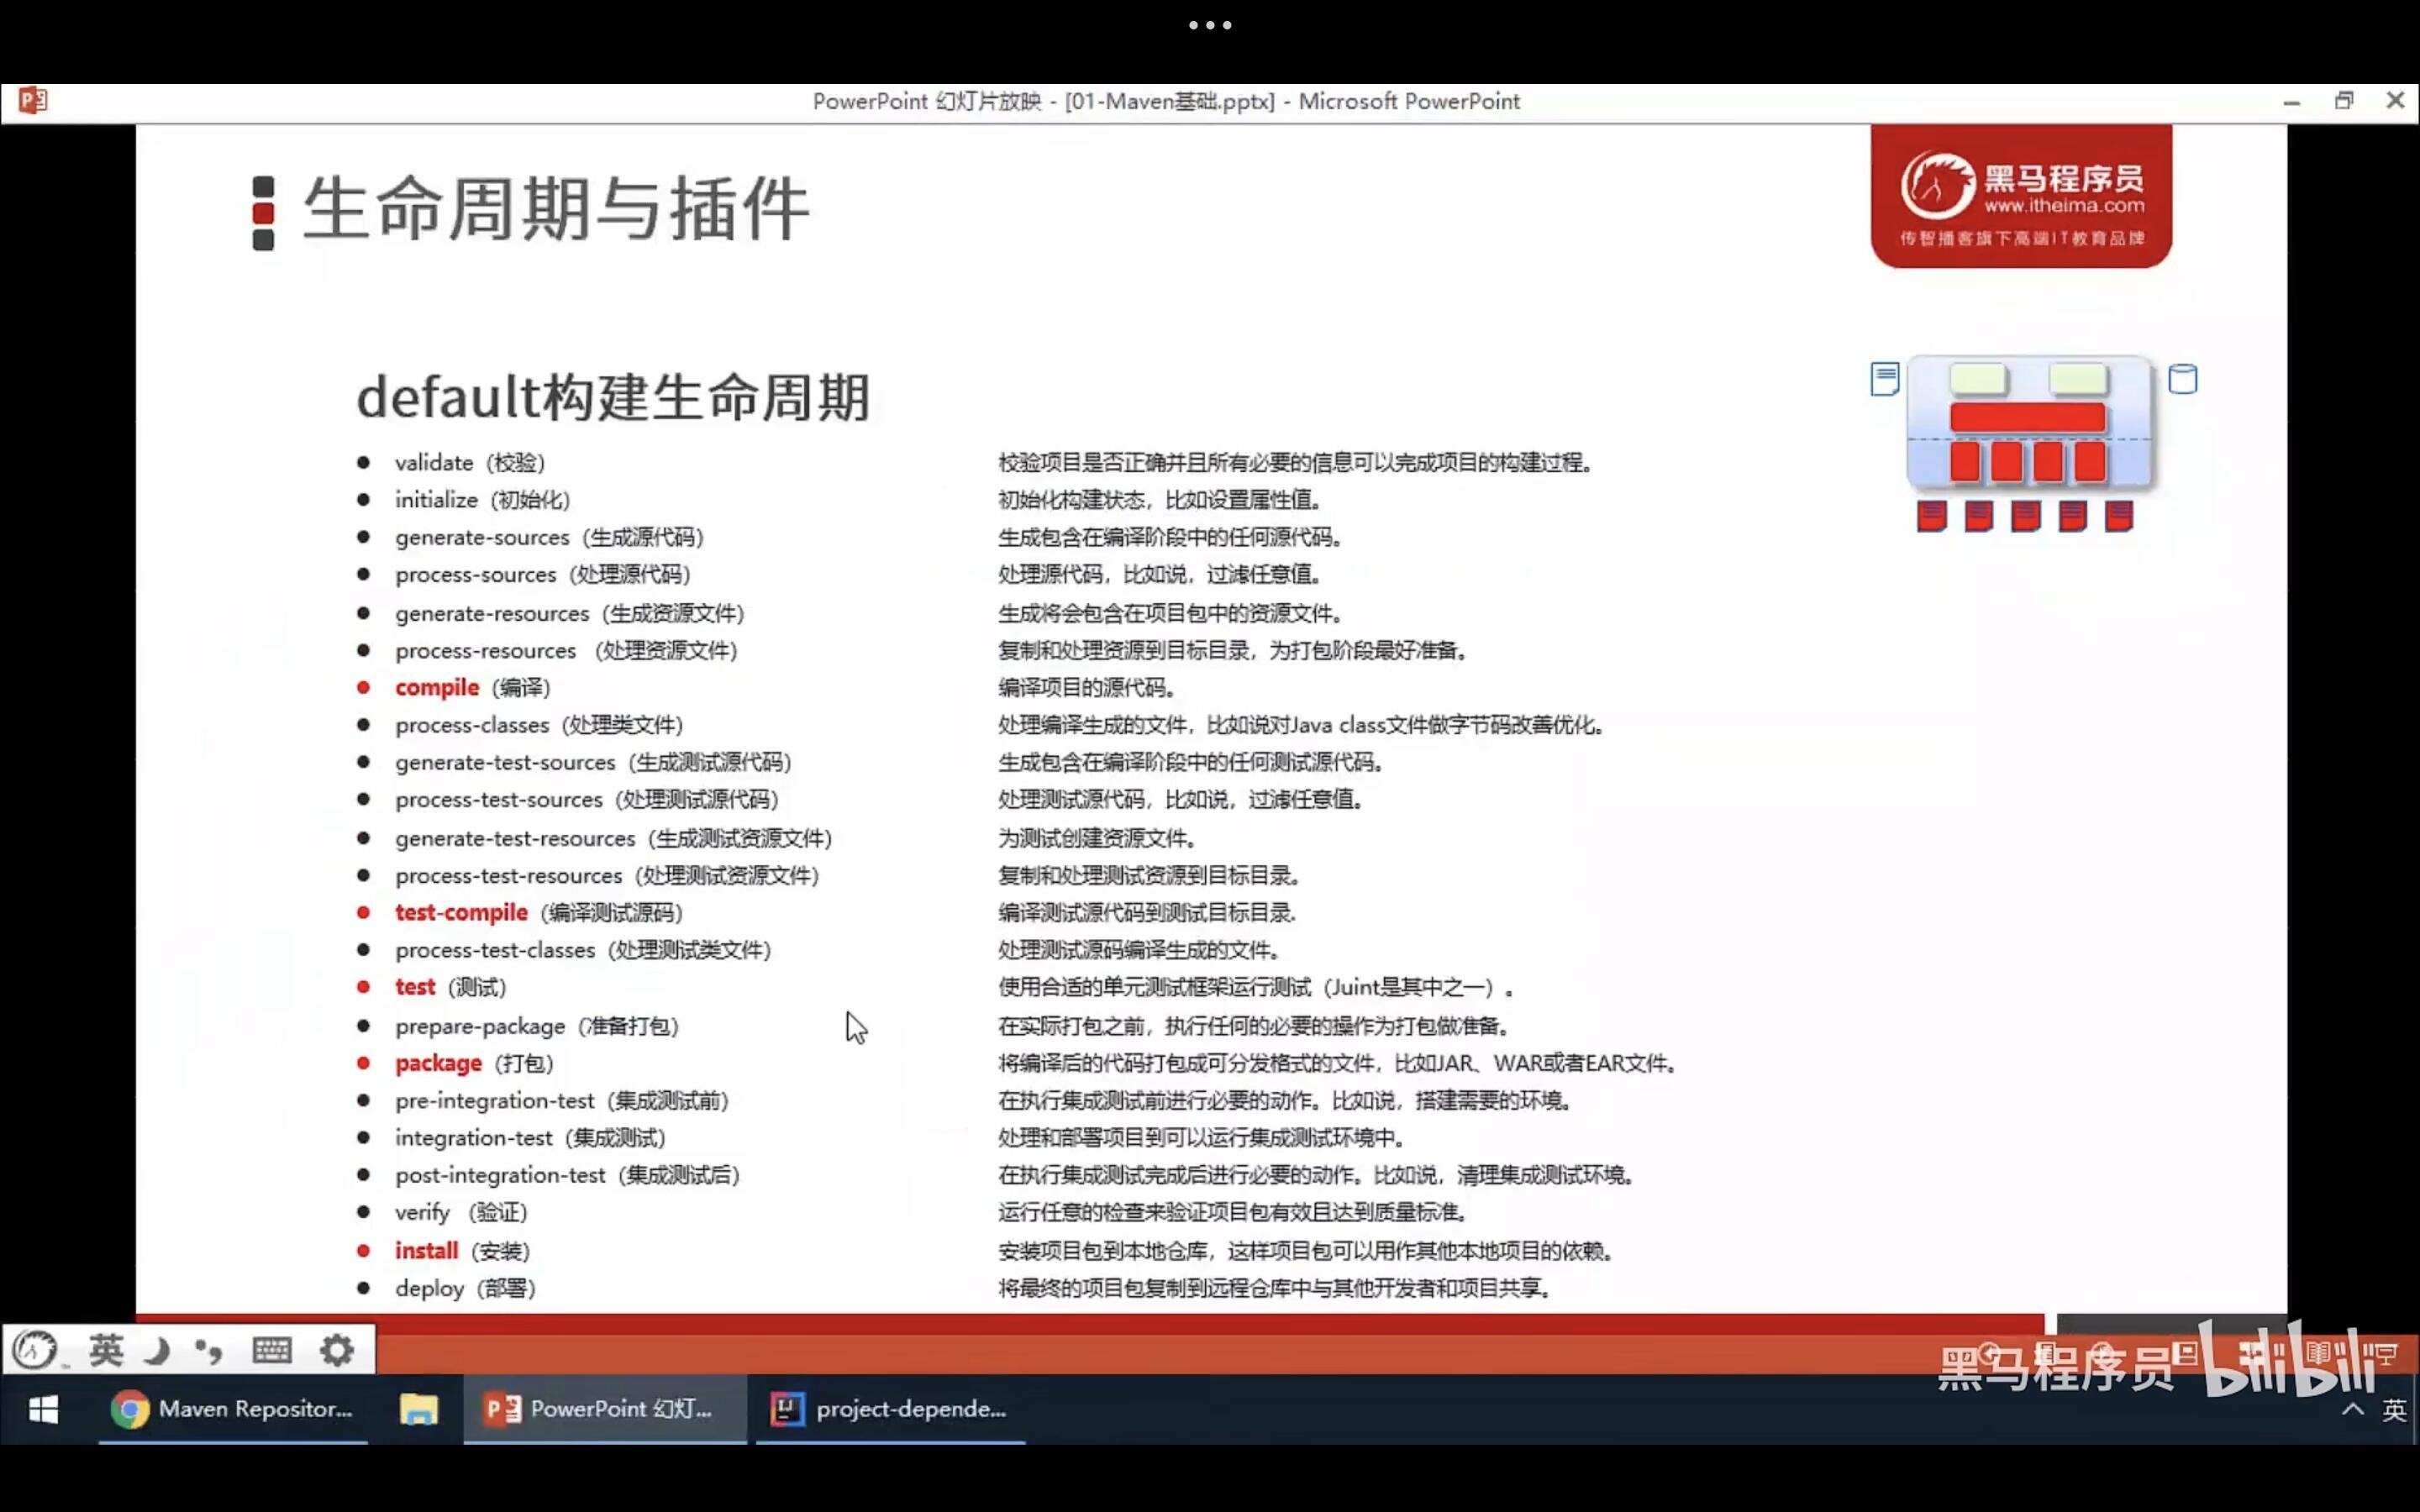This screenshot has height=1512, width=2420.
Task: Restore down the PowerPoint window
Action: 2344,100
